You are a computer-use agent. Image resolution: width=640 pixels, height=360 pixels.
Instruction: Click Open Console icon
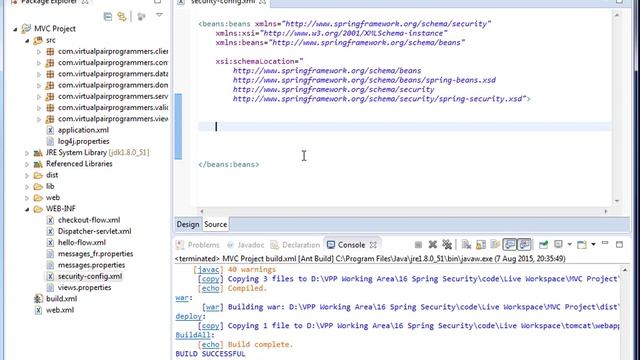click(x=582, y=245)
